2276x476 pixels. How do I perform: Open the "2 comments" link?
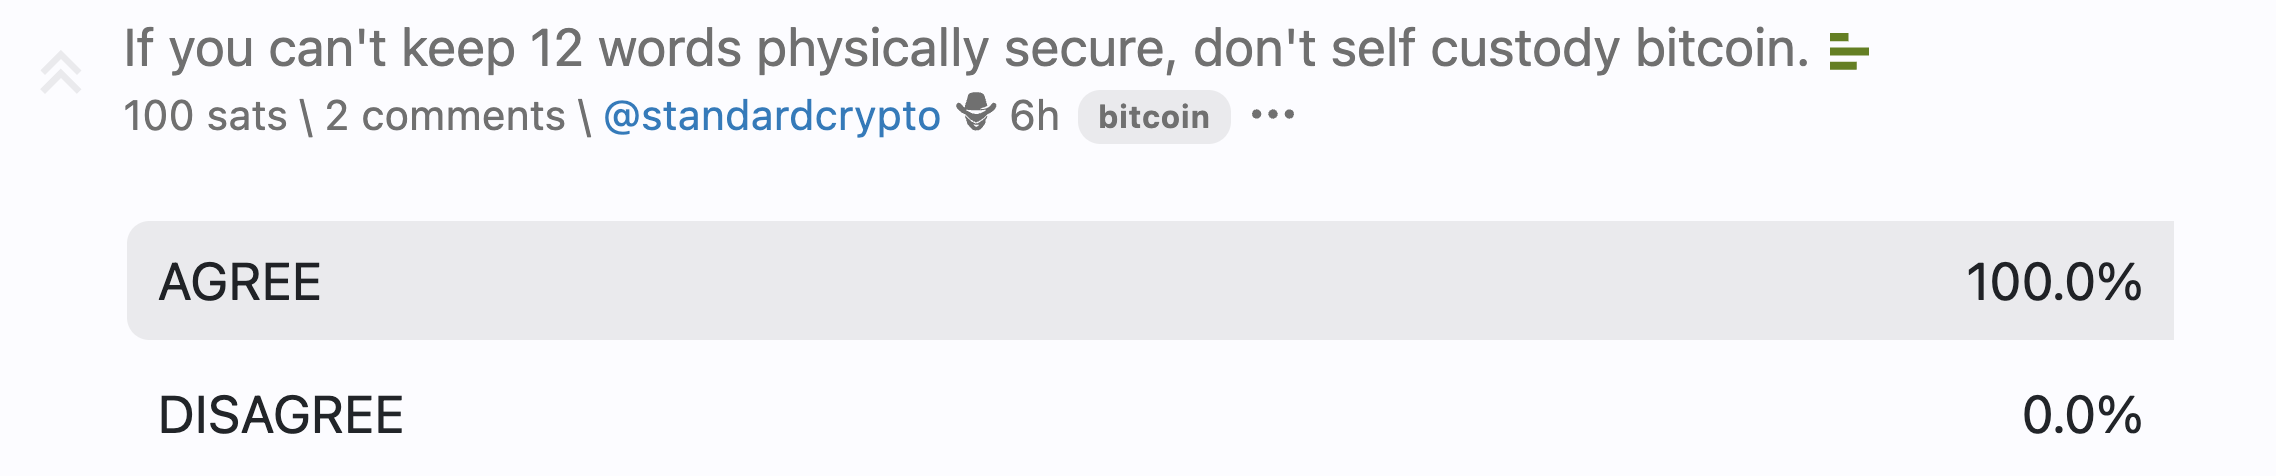tap(445, 117)
